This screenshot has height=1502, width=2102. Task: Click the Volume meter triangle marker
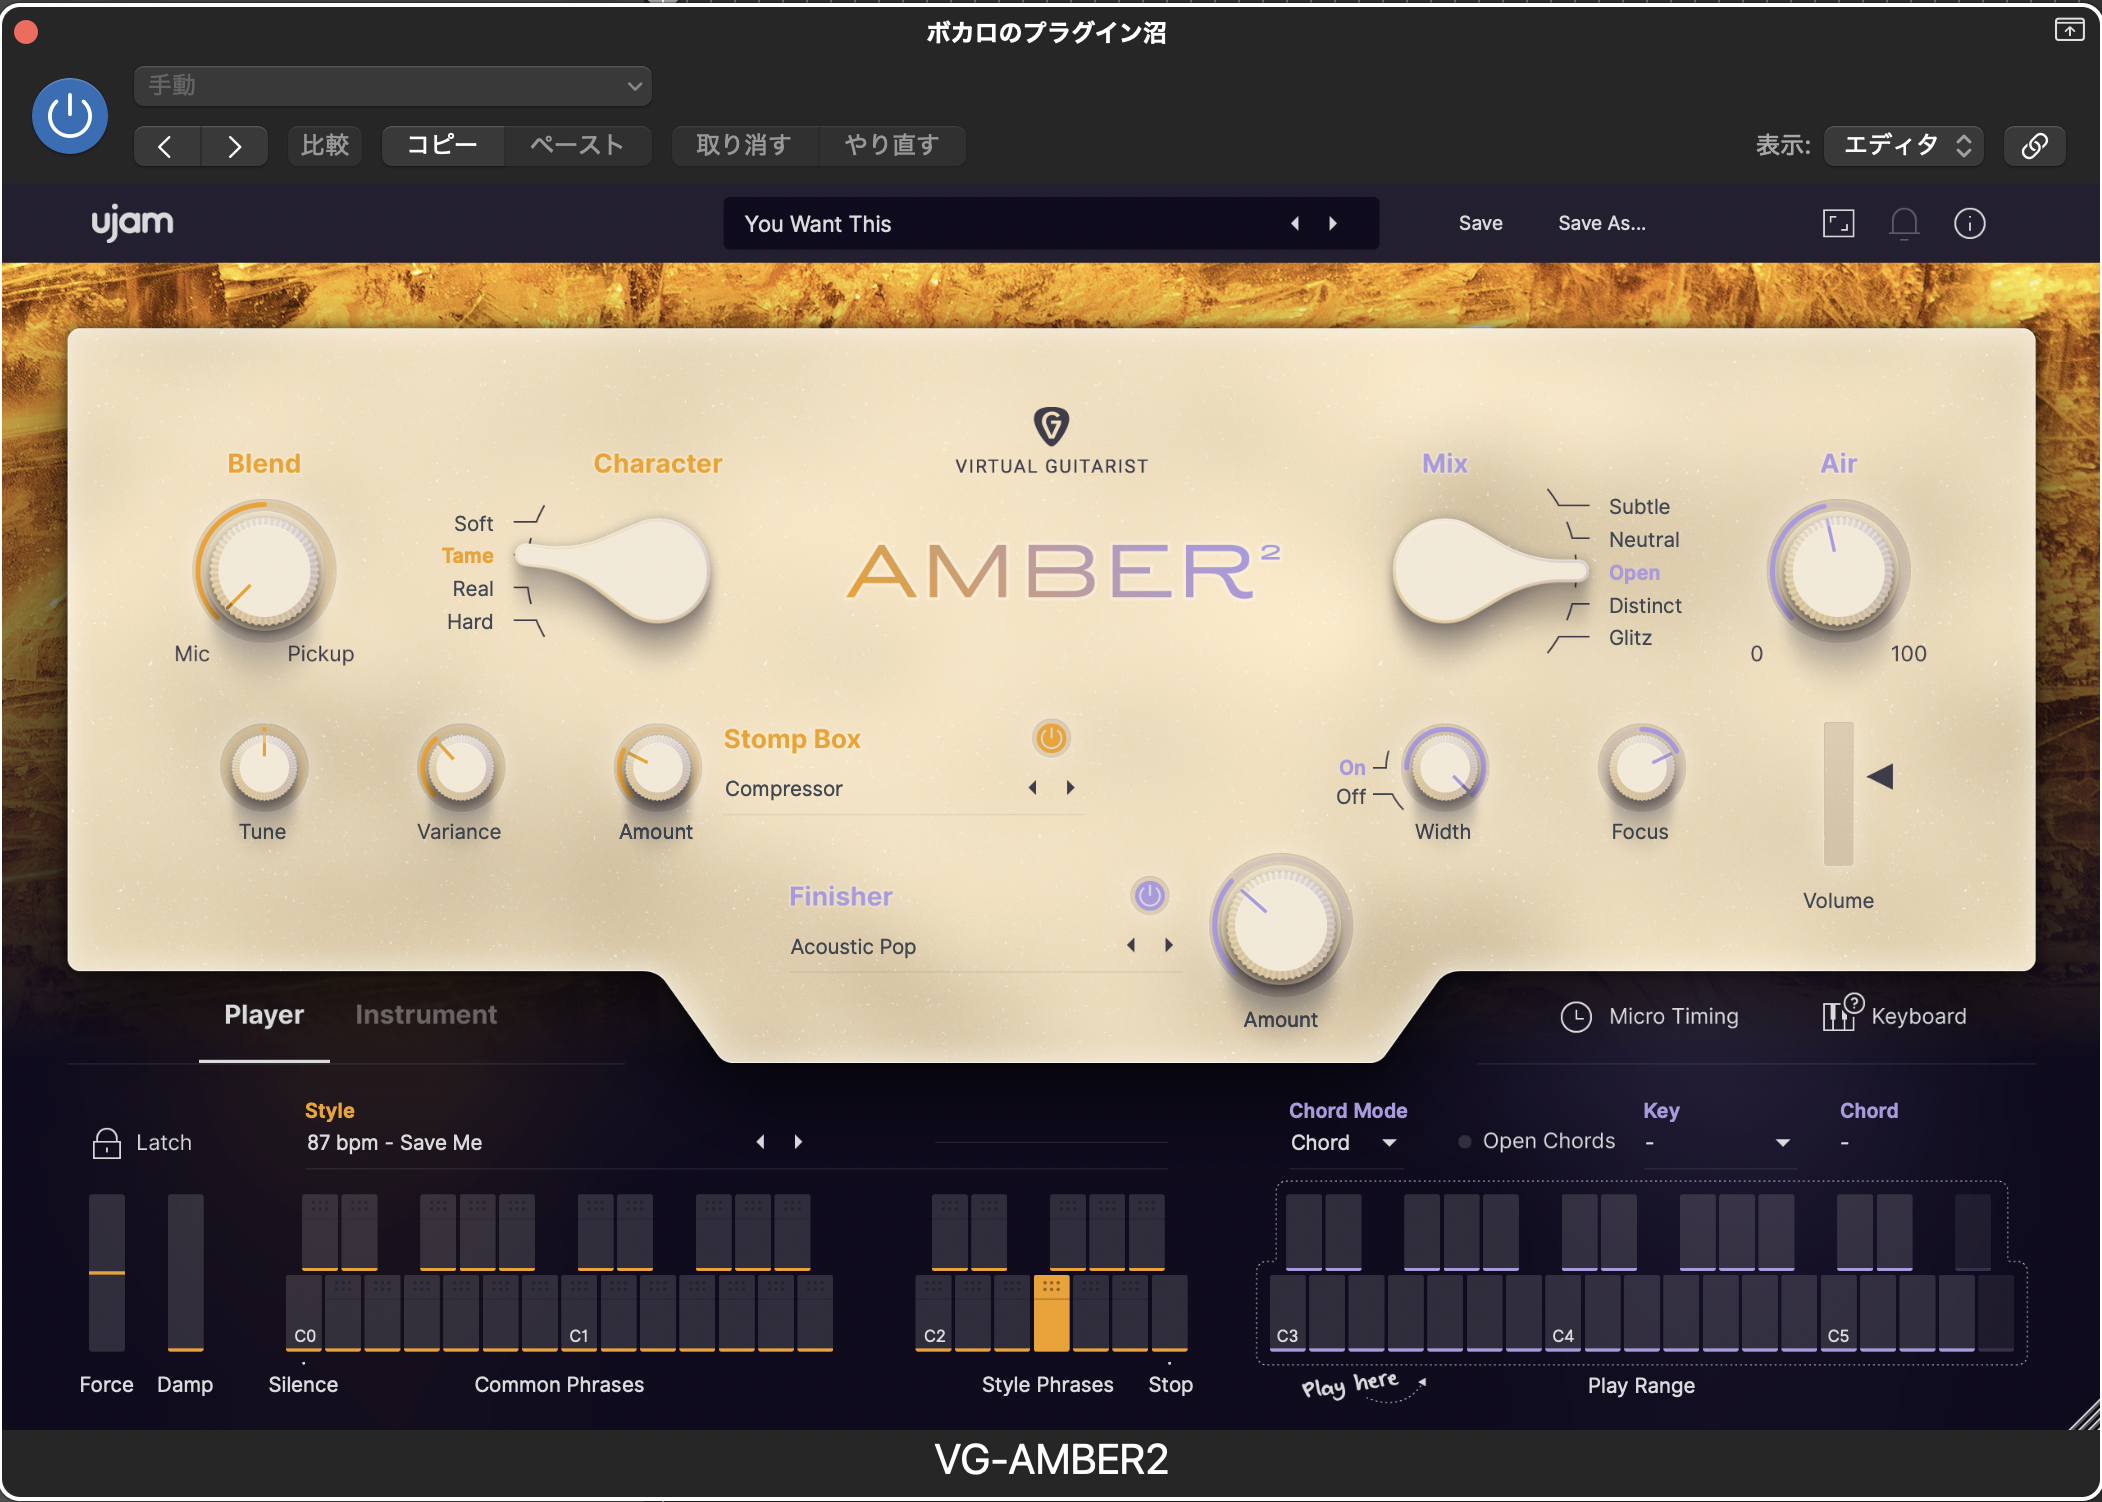1880,777
